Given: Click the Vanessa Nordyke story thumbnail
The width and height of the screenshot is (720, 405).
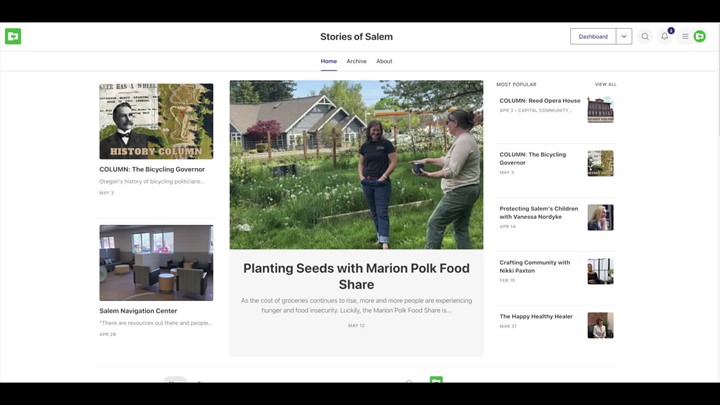Looking at the screenshot, I should coord(600,217).
